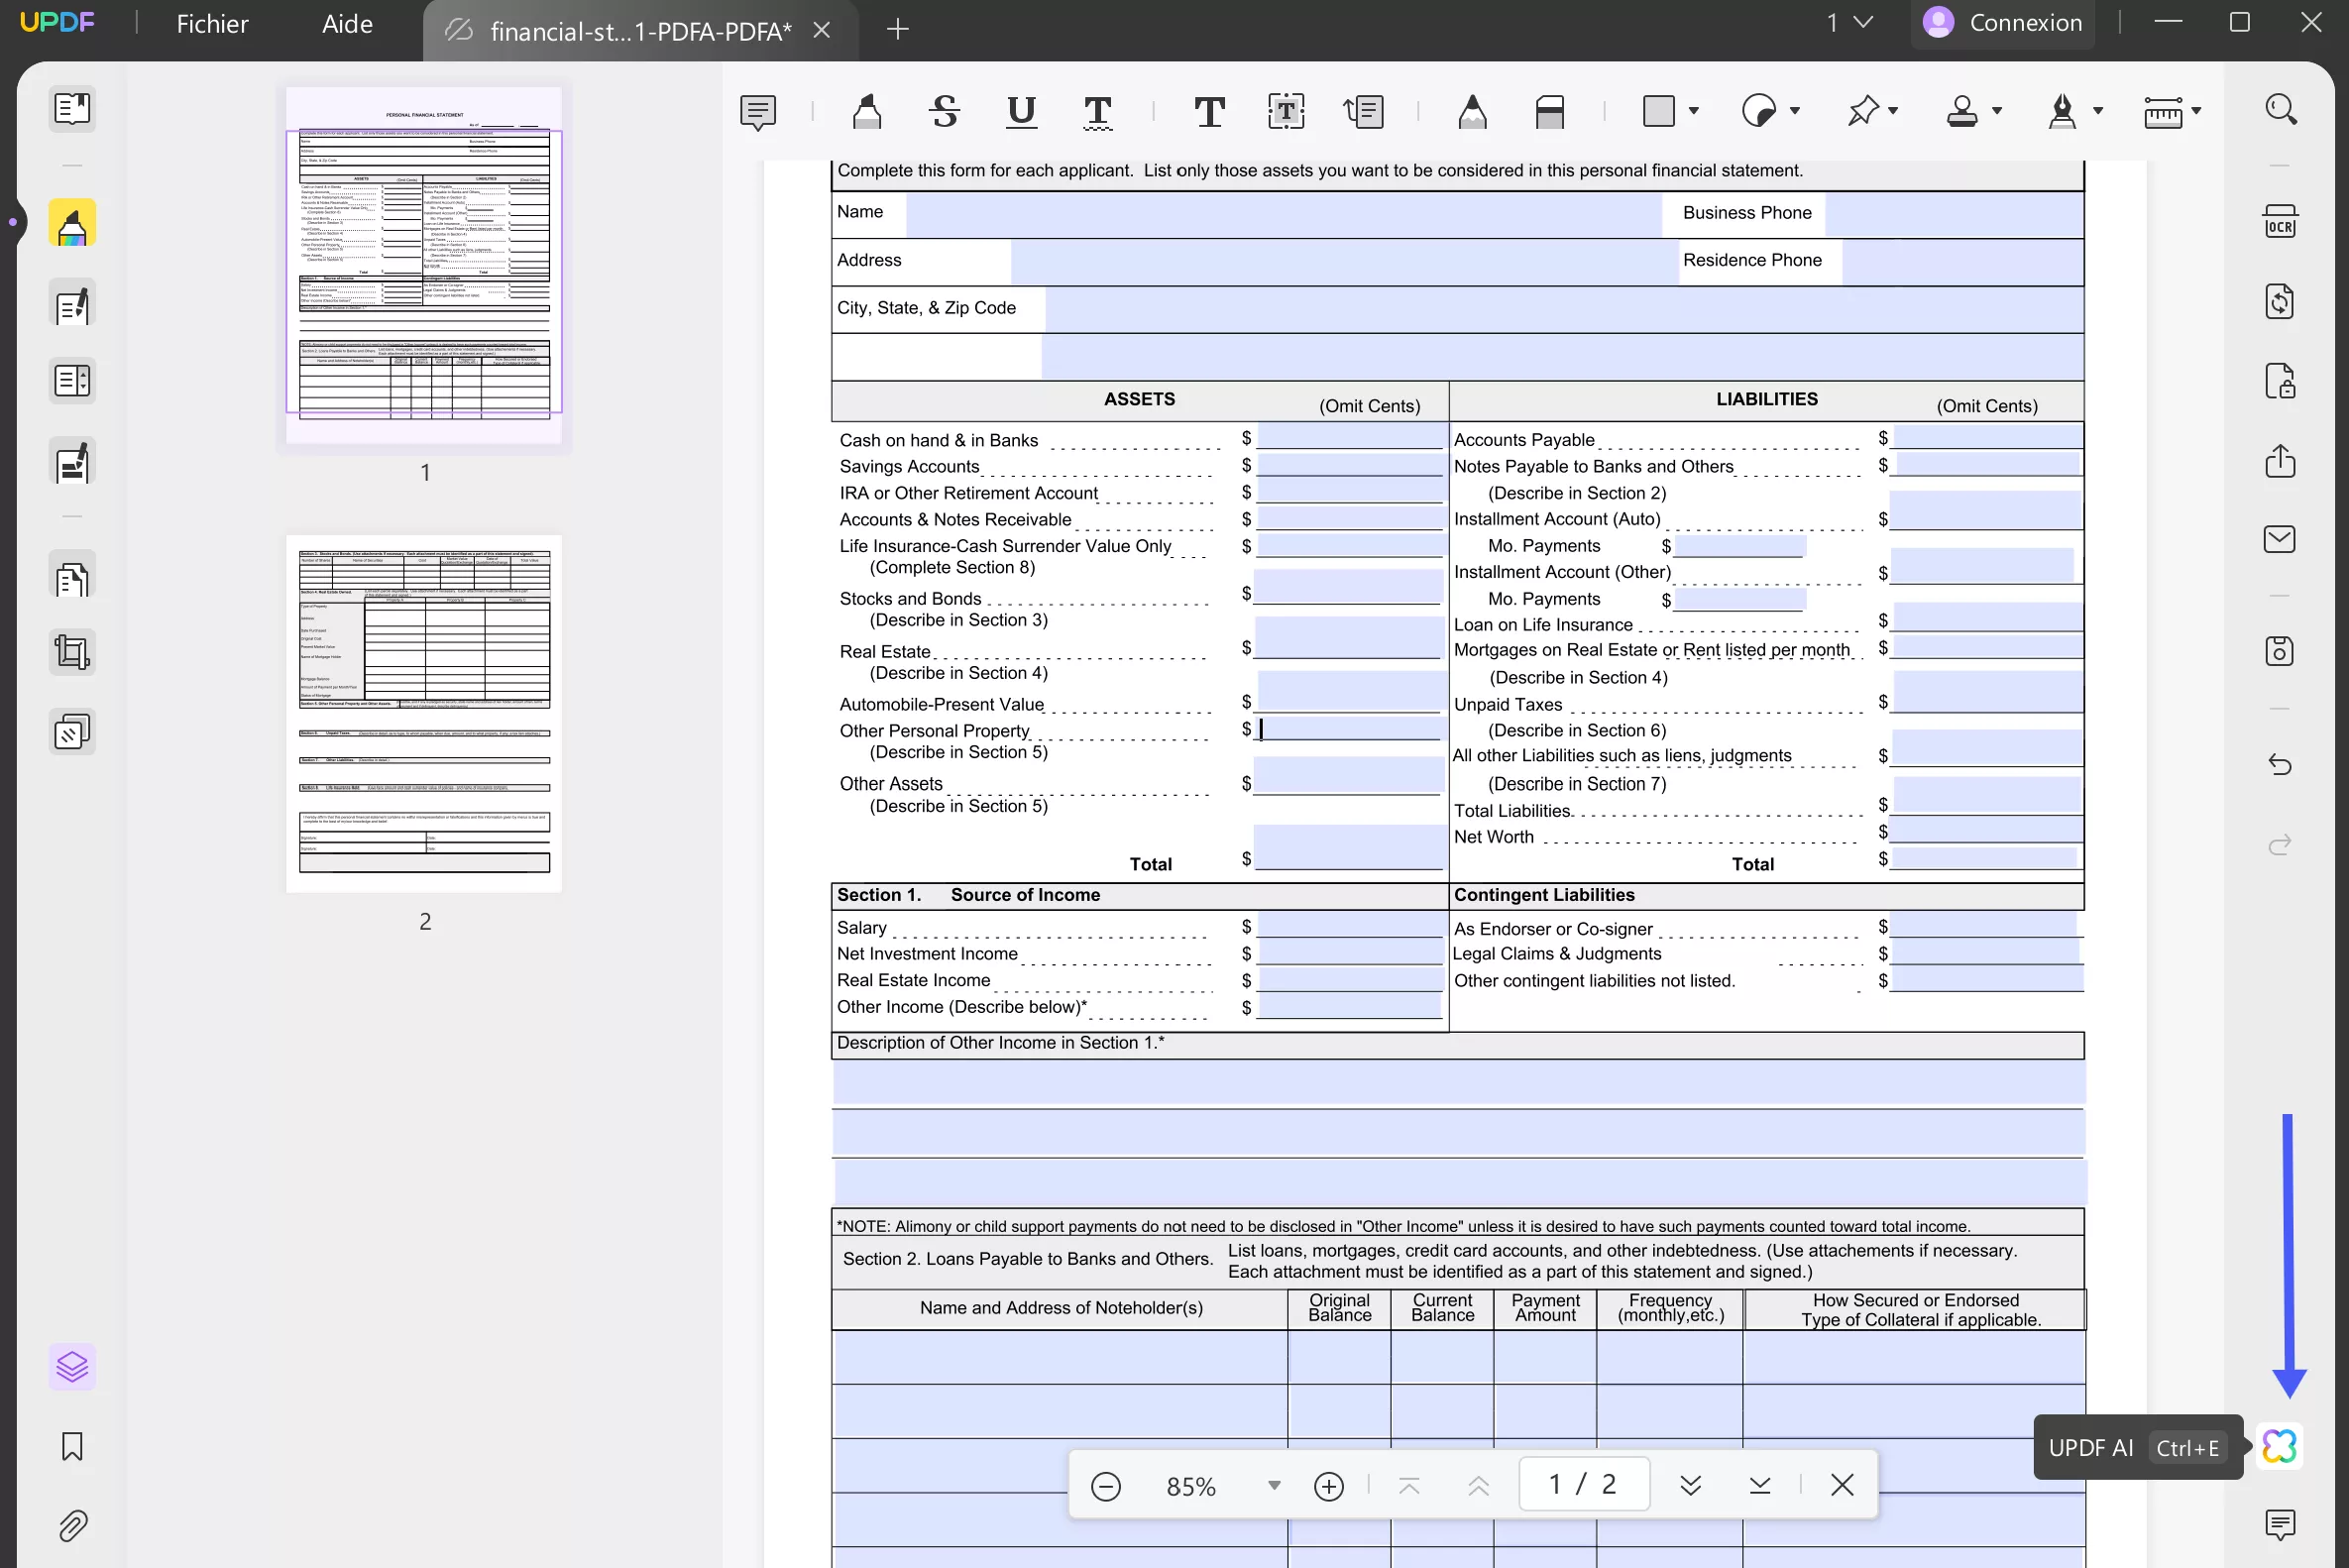Expand the stamp tool dropdown arrow

pyautogui.click(x=1996, y=111)
